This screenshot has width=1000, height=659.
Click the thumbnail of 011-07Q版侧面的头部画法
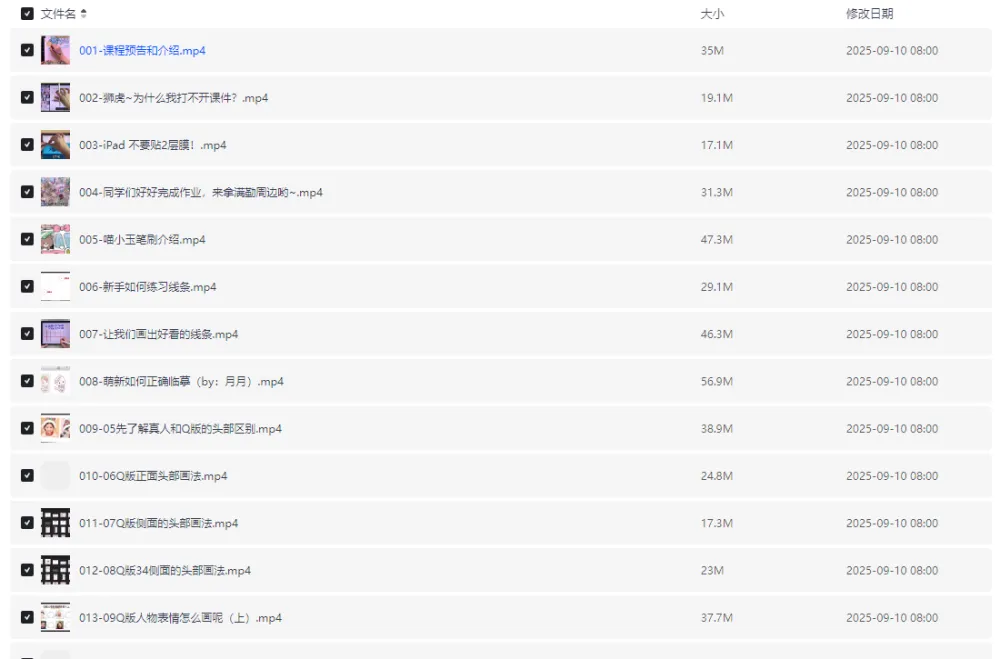point(55,523)
